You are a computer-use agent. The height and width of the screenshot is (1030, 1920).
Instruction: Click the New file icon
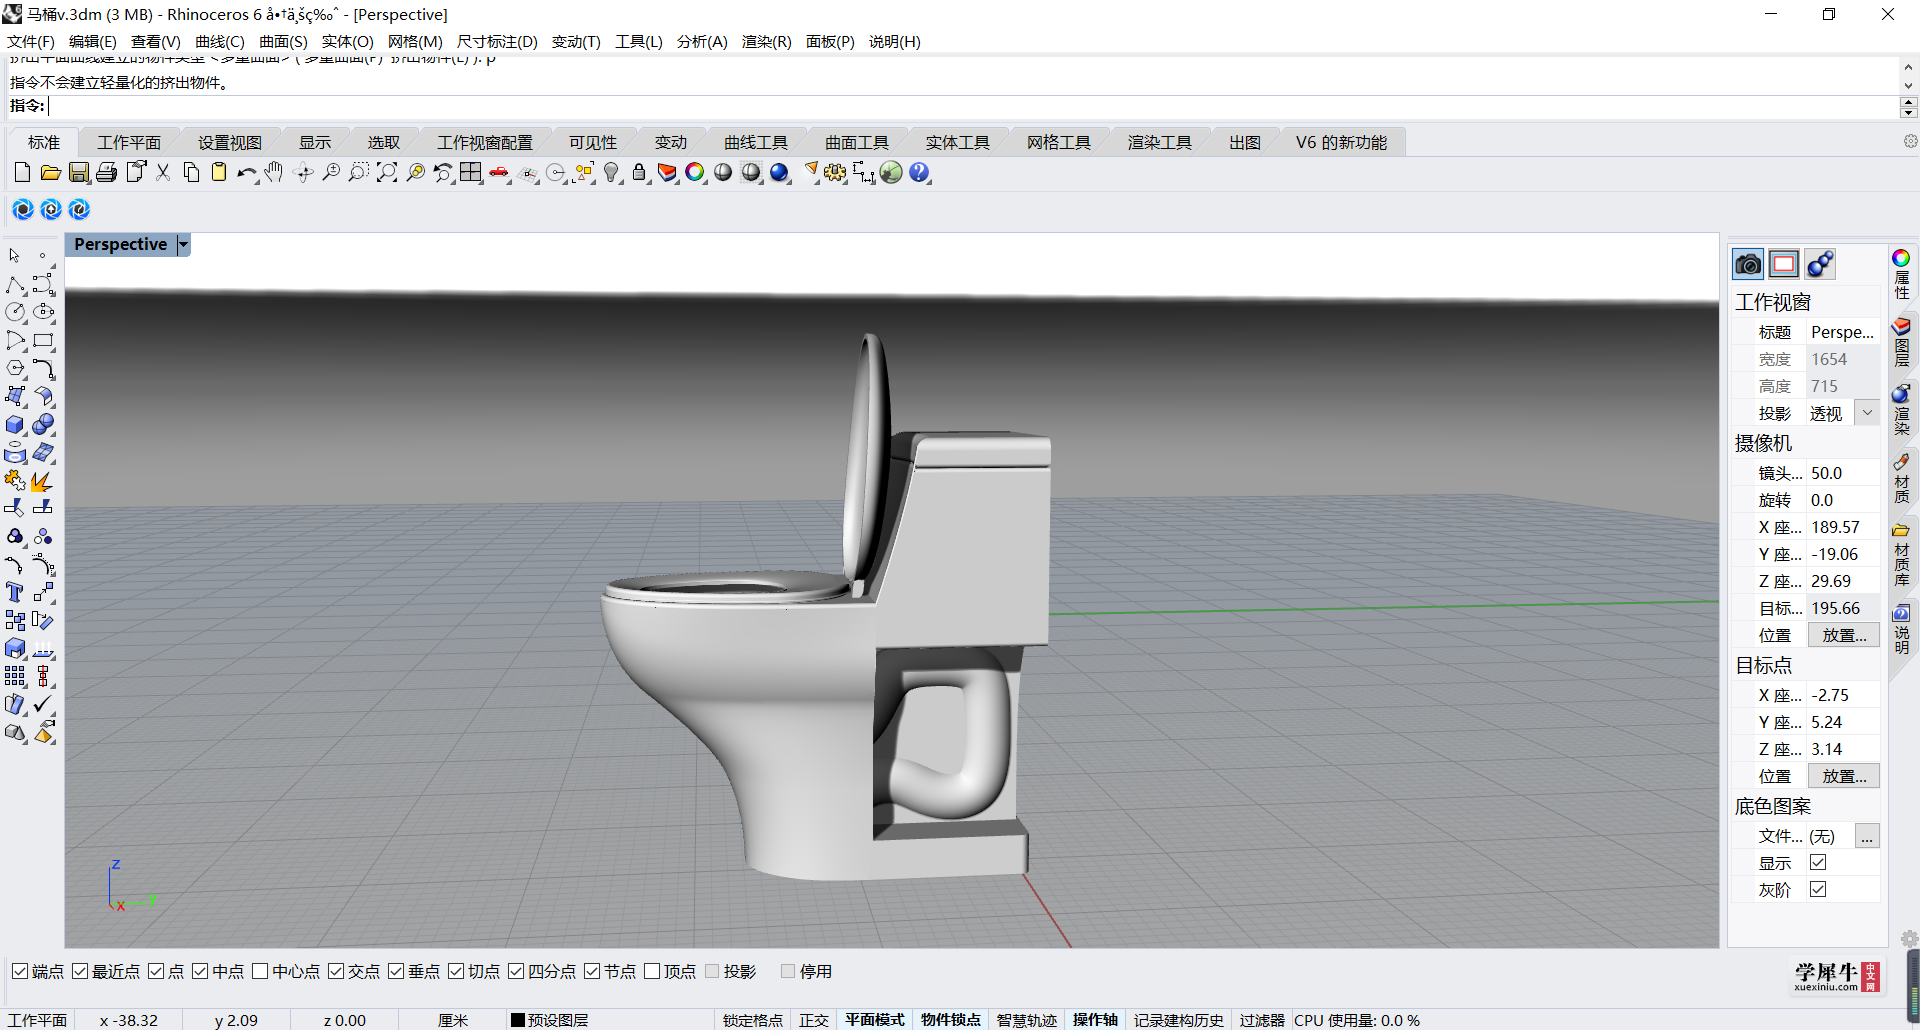[x=22, y=173]
